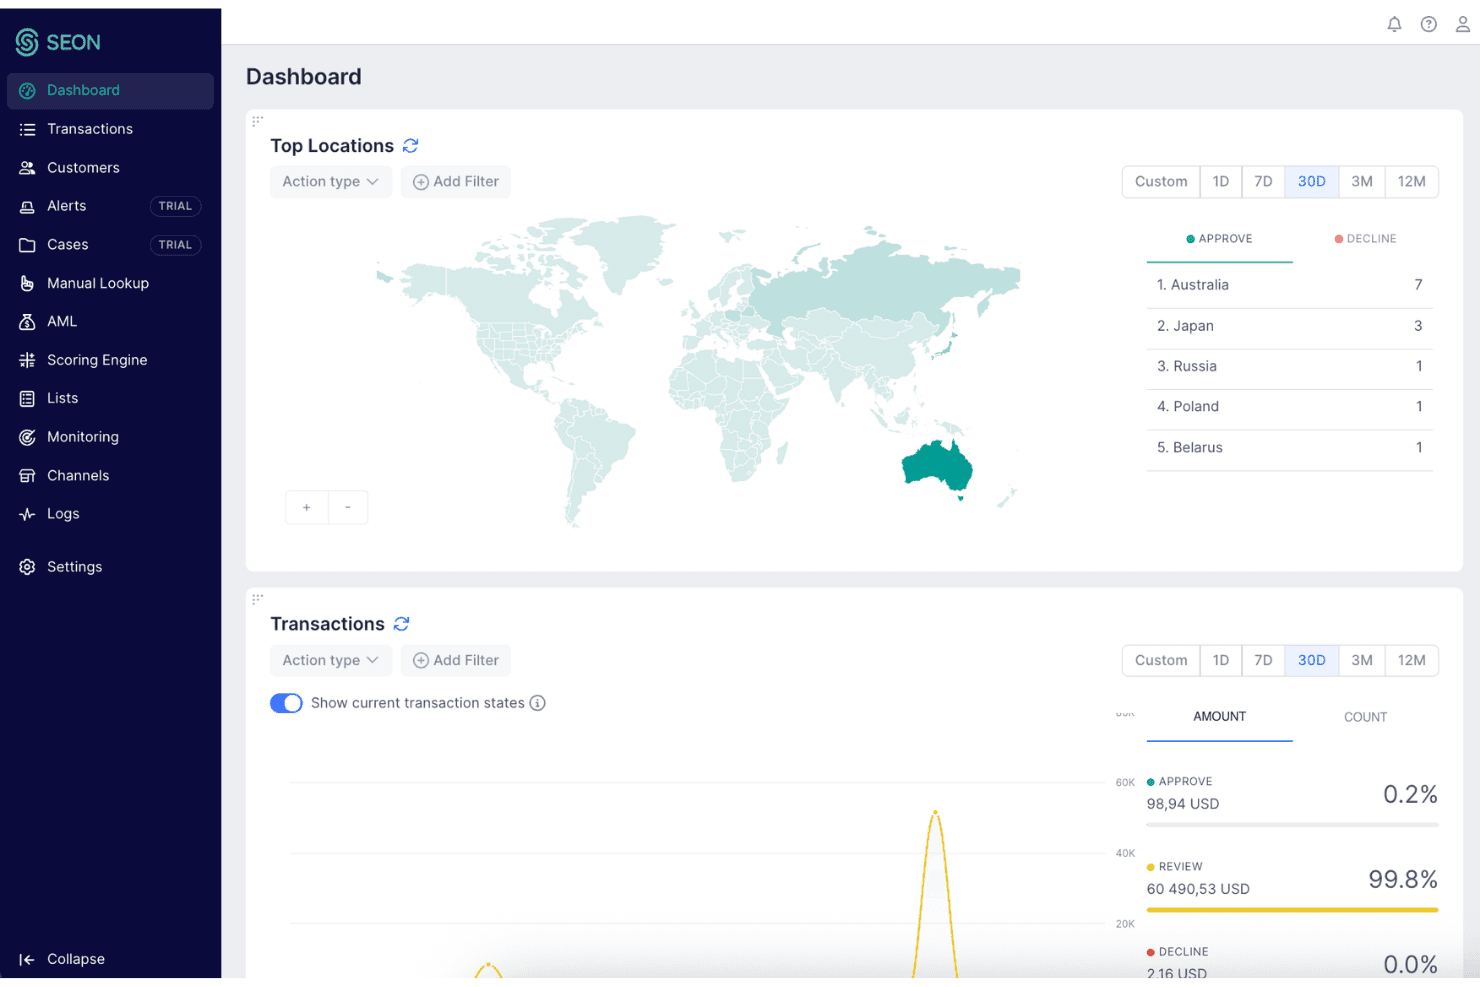Open Transactions in the sidebar
This screenshot has height=987, width=1480.
[x=110, y=129]
